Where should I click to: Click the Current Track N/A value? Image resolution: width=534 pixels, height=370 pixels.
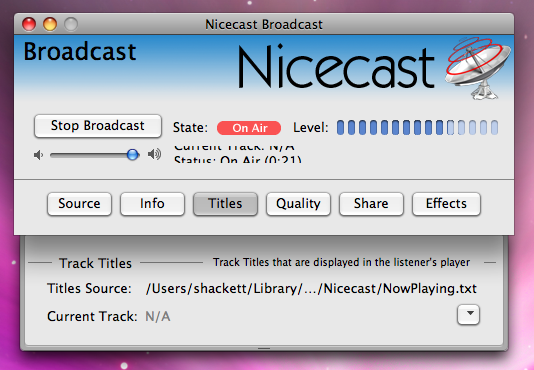coord(157,317)
